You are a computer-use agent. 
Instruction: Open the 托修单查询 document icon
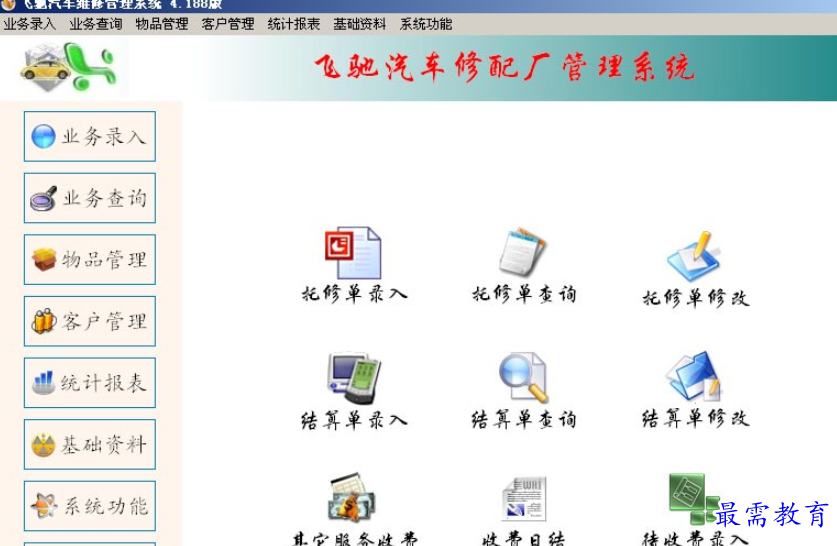[523, 251]
